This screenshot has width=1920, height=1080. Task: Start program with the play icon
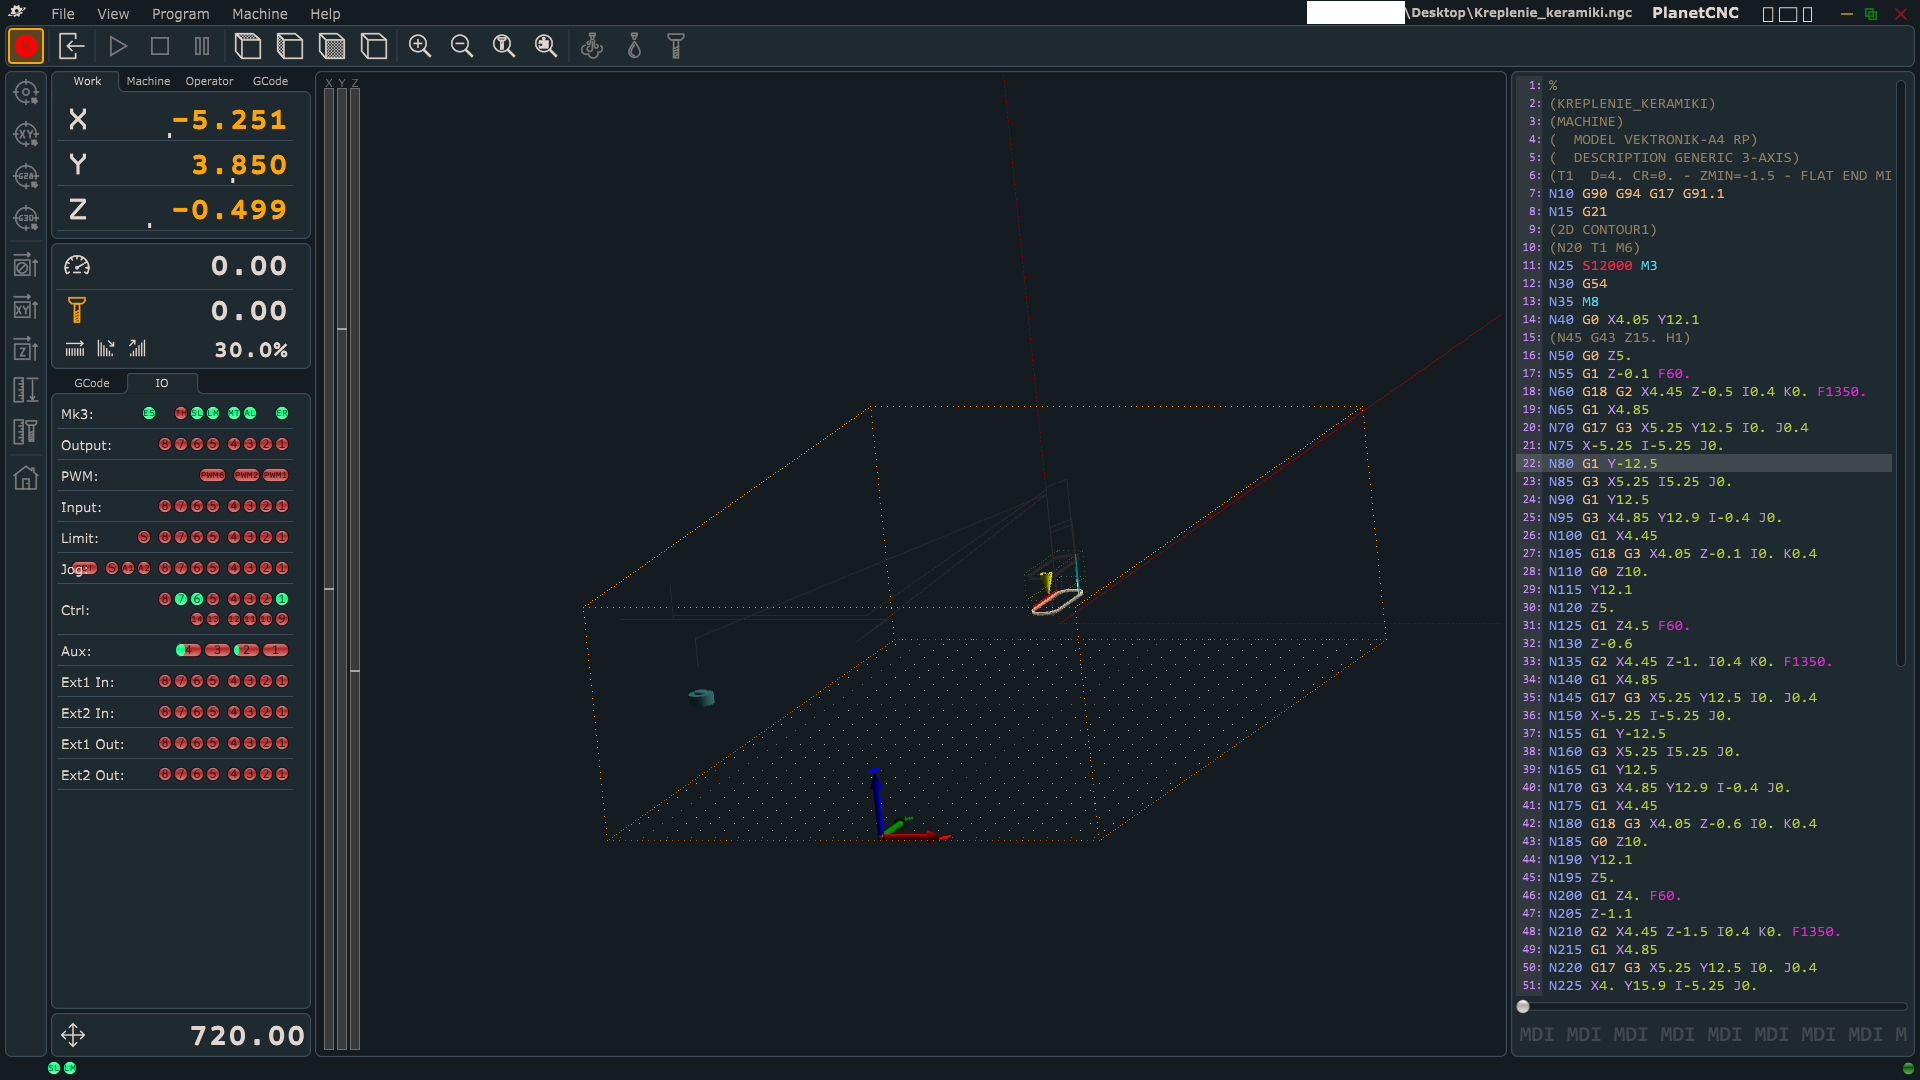(x=118, y=46)
